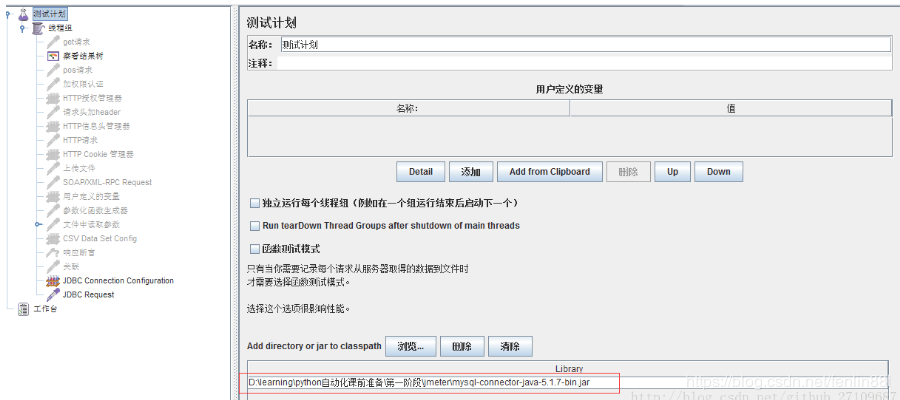Image resolution: width=900 pixels, height=400 pixels.
Task: Click the get请求 sampler pipette icon
Action: pyautogui.click(x=53, y=42)
